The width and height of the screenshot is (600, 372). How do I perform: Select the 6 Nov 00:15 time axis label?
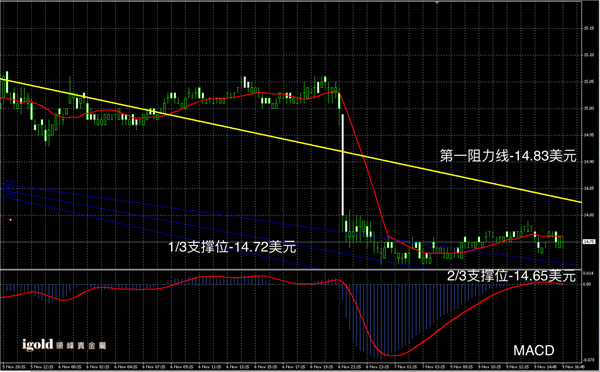70,367
